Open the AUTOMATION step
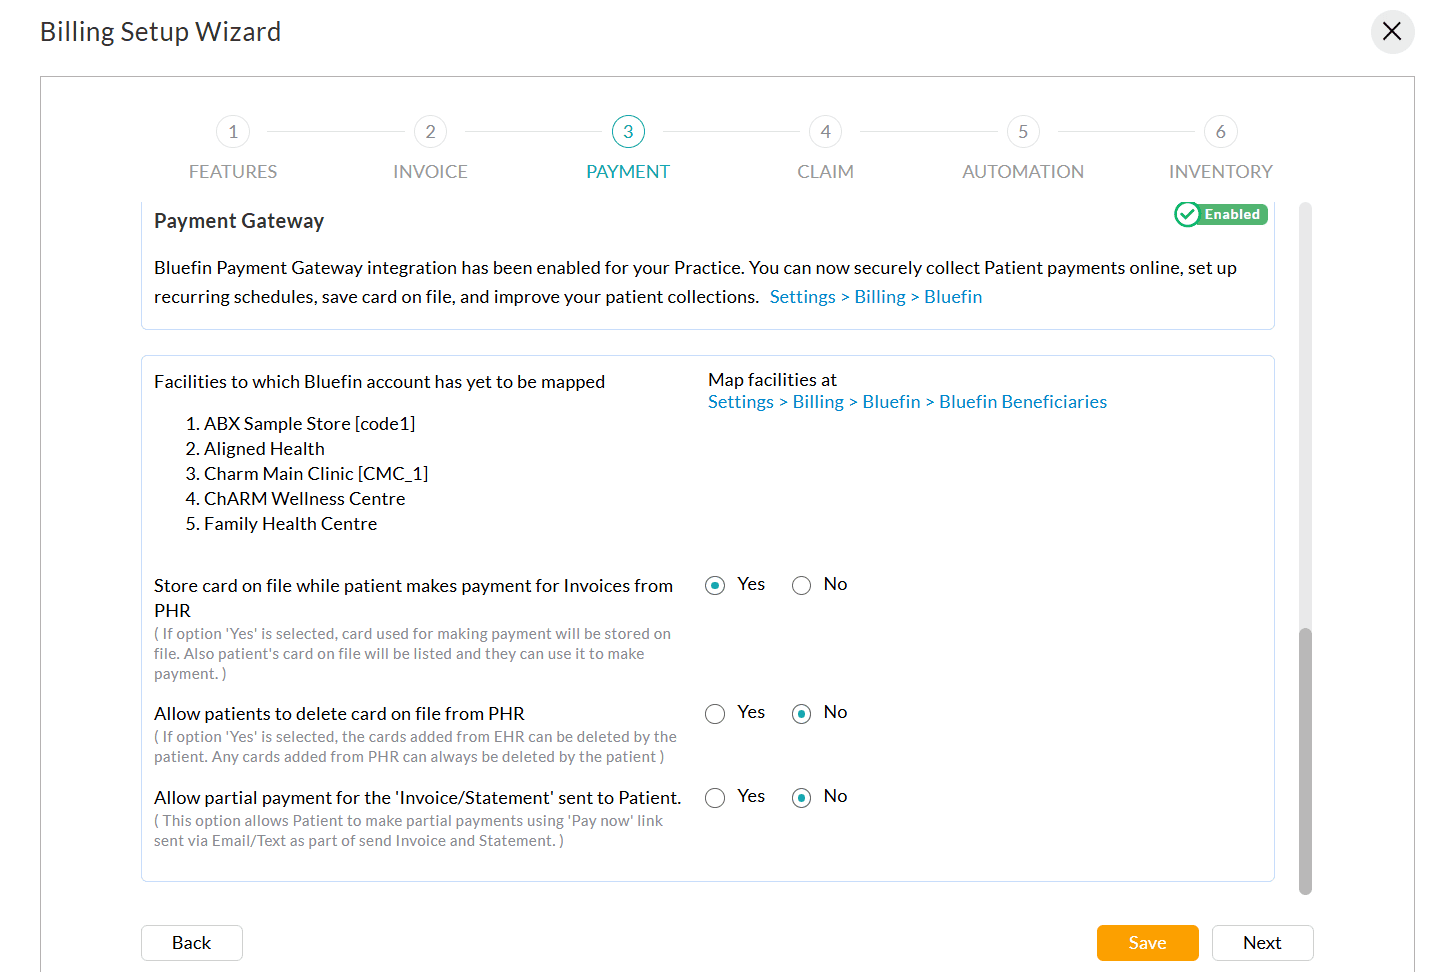 tap(1022, 171)
